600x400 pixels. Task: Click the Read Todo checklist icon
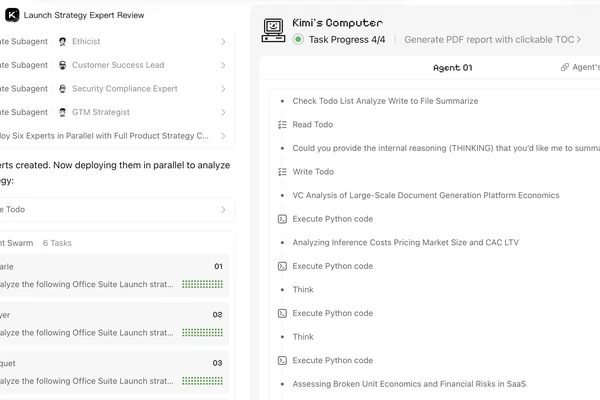click(282, 125)
